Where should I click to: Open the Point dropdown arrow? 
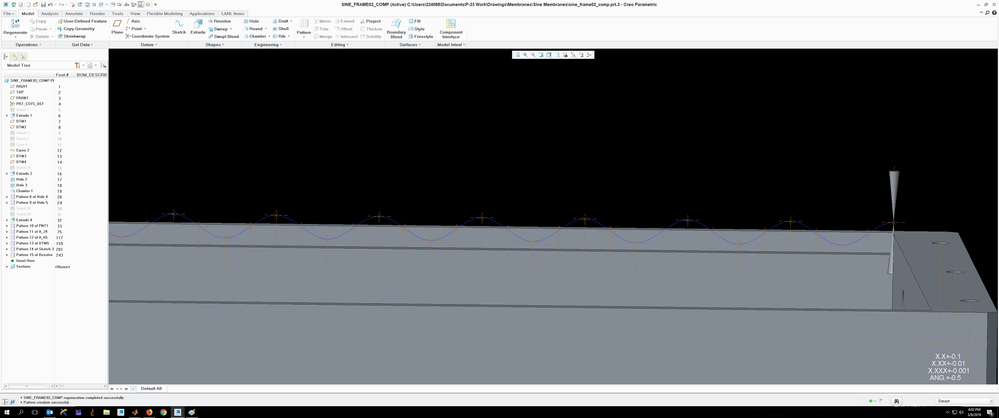pyautogui.click(x=145, y=29)
